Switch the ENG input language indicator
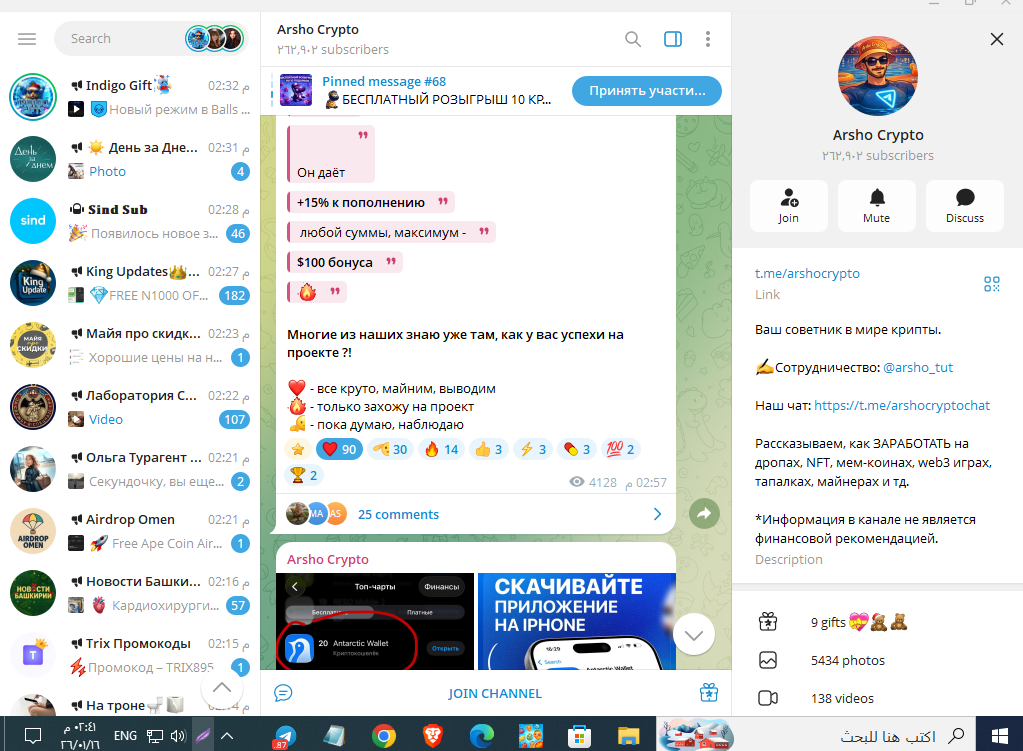 (125, 736)
